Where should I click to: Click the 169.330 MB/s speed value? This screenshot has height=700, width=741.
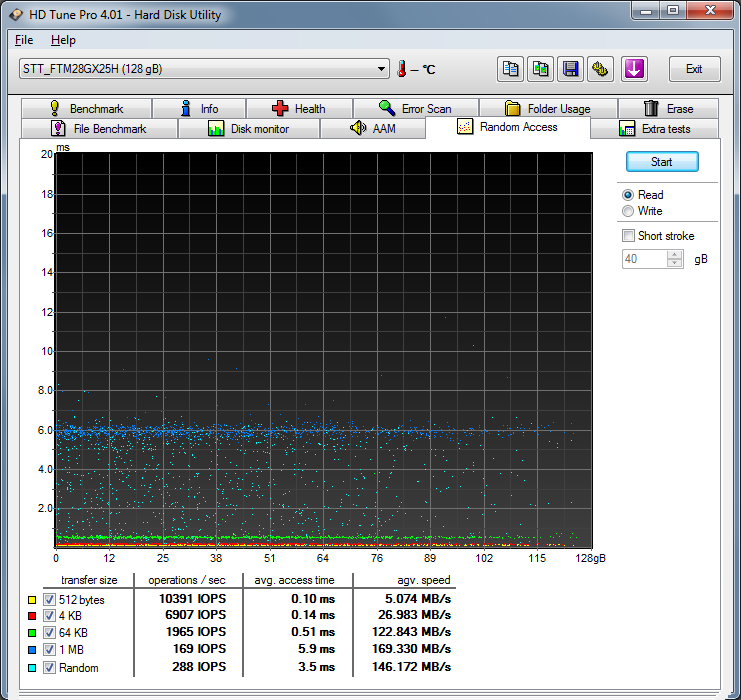pos(411,649)
